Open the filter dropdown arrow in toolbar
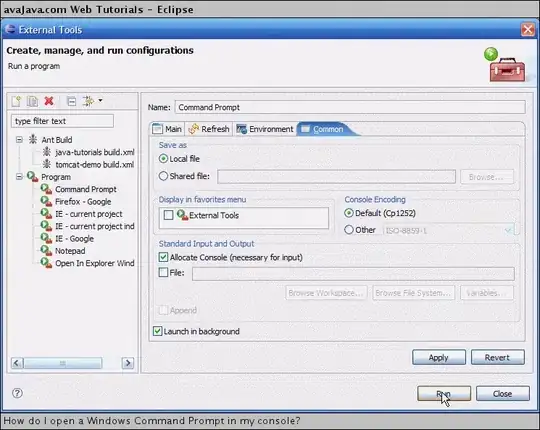The width and height of the screenshot is (540, 430). coord(100,101)
